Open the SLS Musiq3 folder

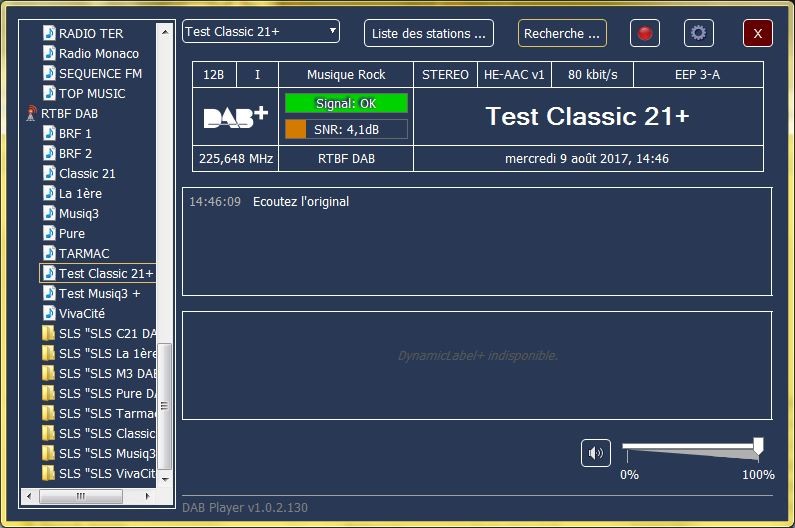pos(99,453)
